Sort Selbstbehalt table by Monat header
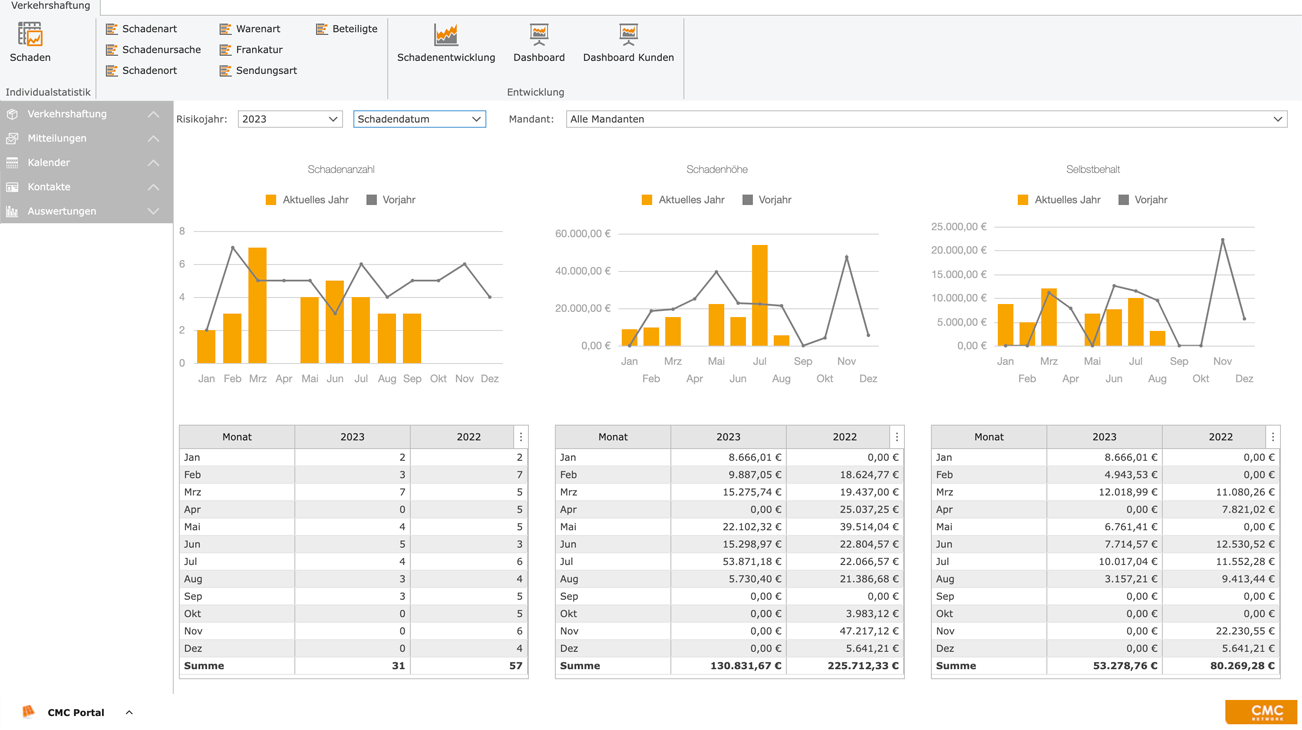The height and width of the screenshot is (730, 1302). 989,437
